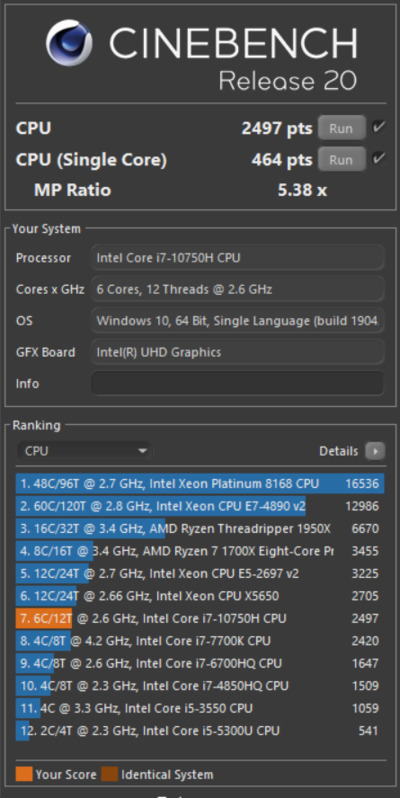The width and height of the screenshot is (400, 798).
Task: Click the Info text field
Action: [x=237, y=383]
